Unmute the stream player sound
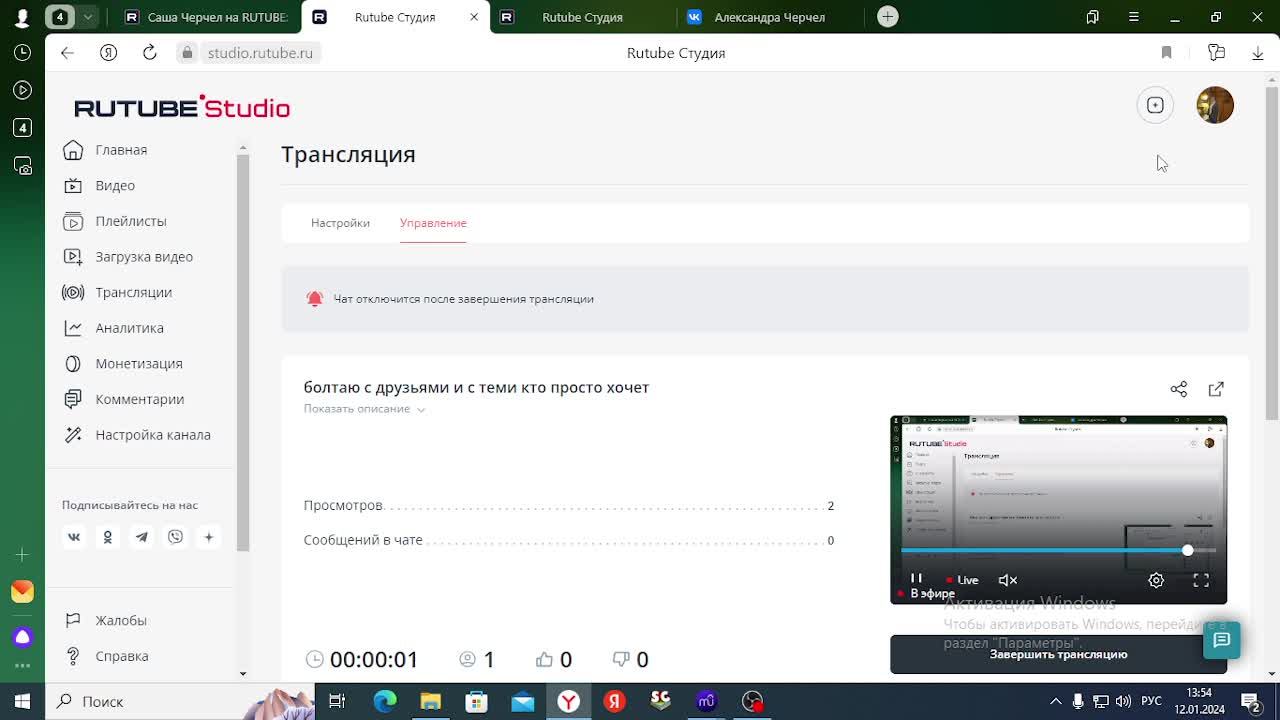The width and height of the screenshot is (1280, 720). click(1008, 580)
